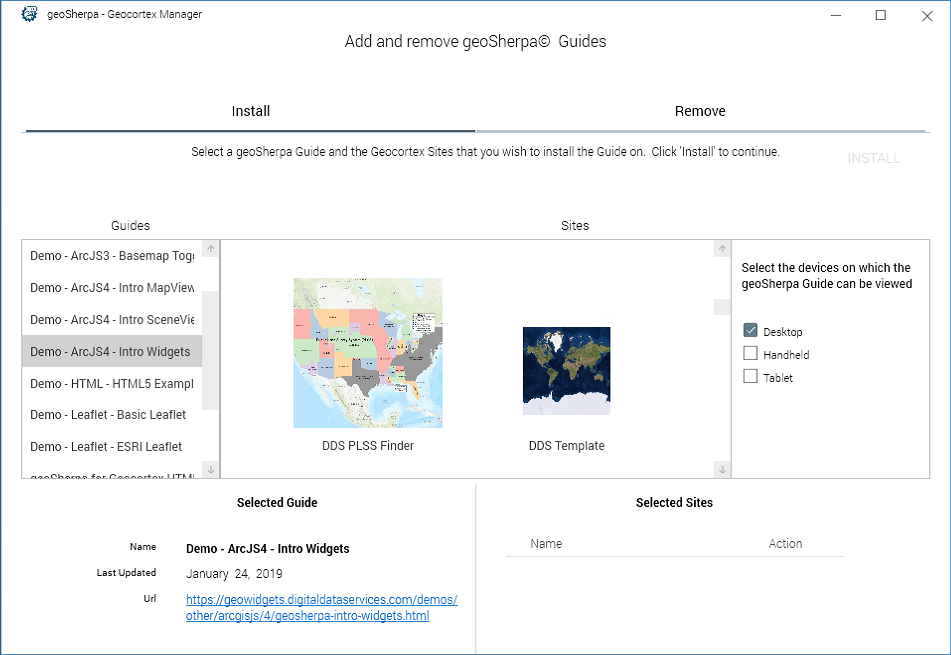This screenshot has width=951, height=655.
Task: Click the Guides list scrollbar thumb
Action: pyautogui.click(x=210, y=350)
